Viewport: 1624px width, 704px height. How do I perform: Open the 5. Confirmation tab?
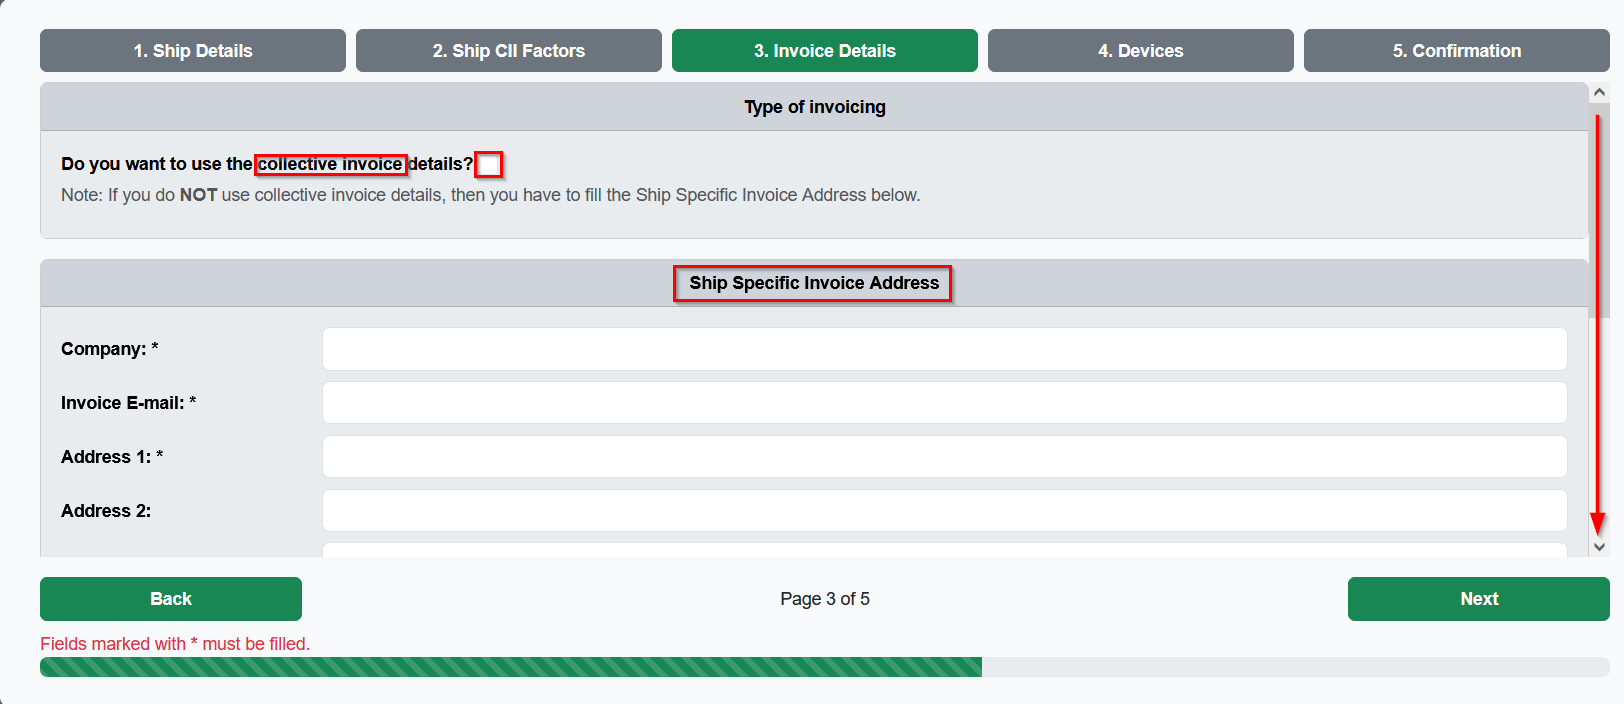pyautogui.click(x=1457, y=51)
